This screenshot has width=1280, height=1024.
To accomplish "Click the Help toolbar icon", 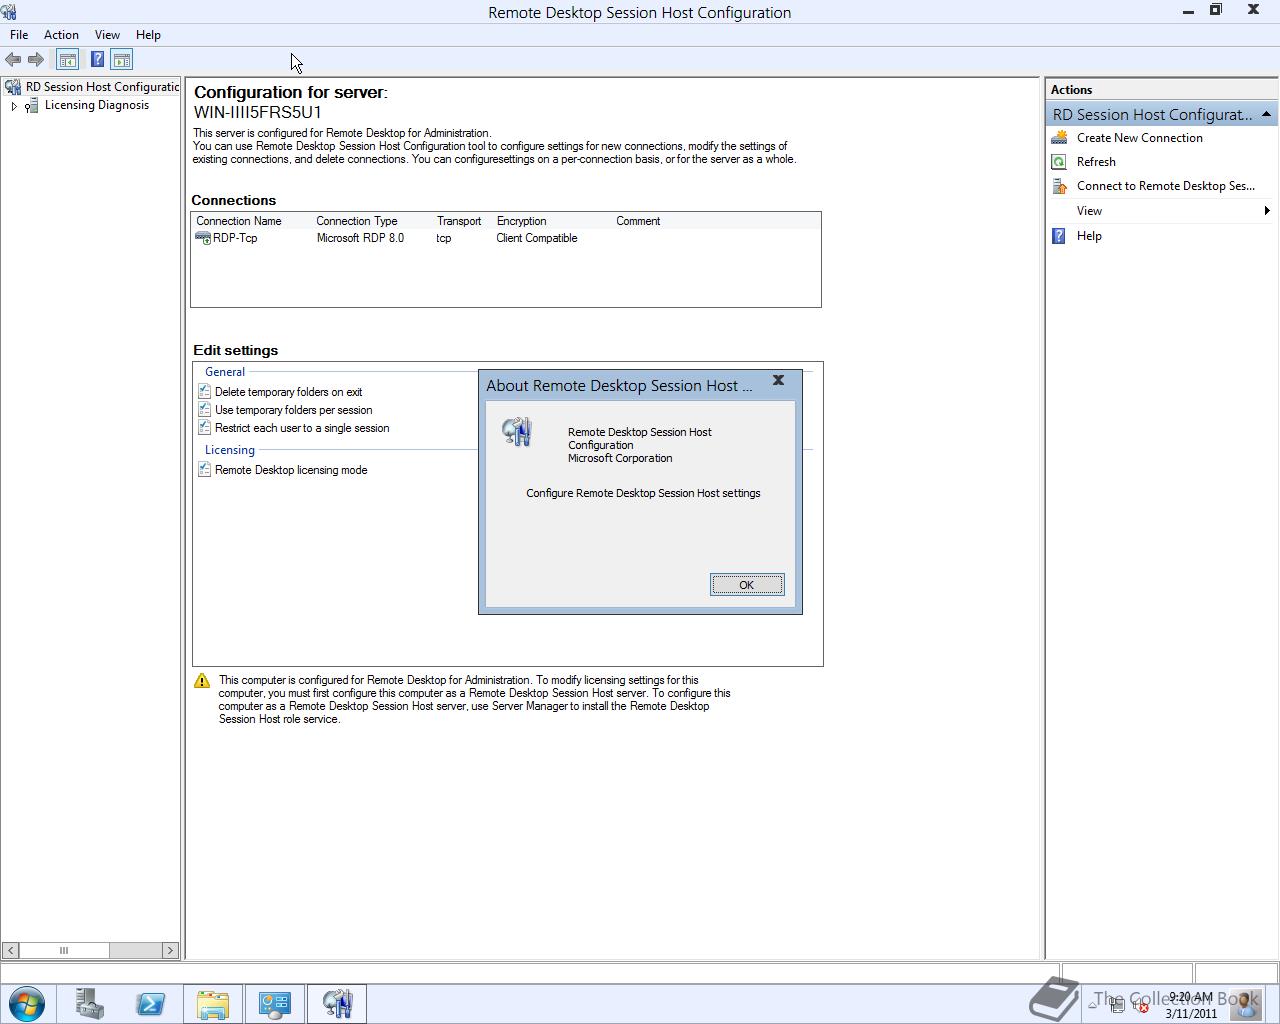I will pyautogui.click(x=97, y=60).
